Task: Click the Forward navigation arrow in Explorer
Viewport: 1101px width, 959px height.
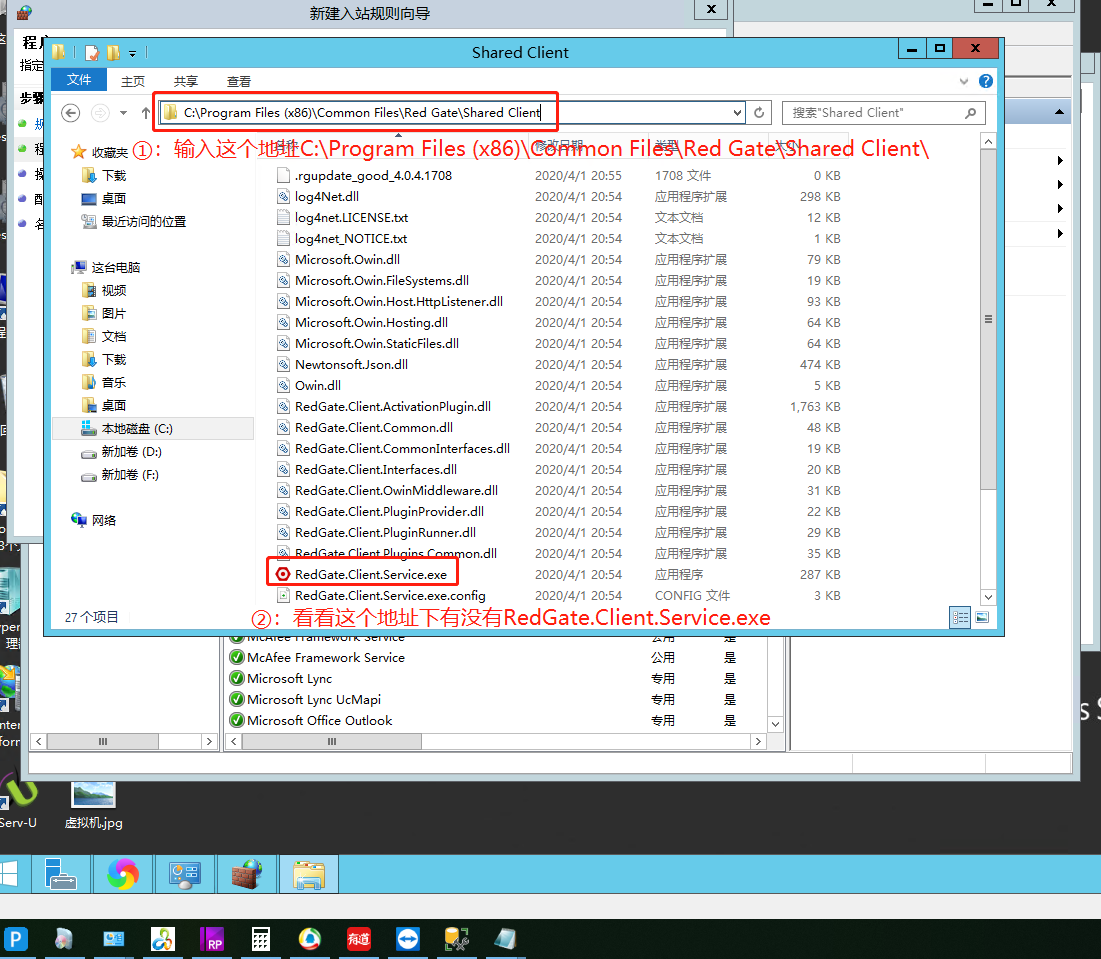Action: [100, 113]
